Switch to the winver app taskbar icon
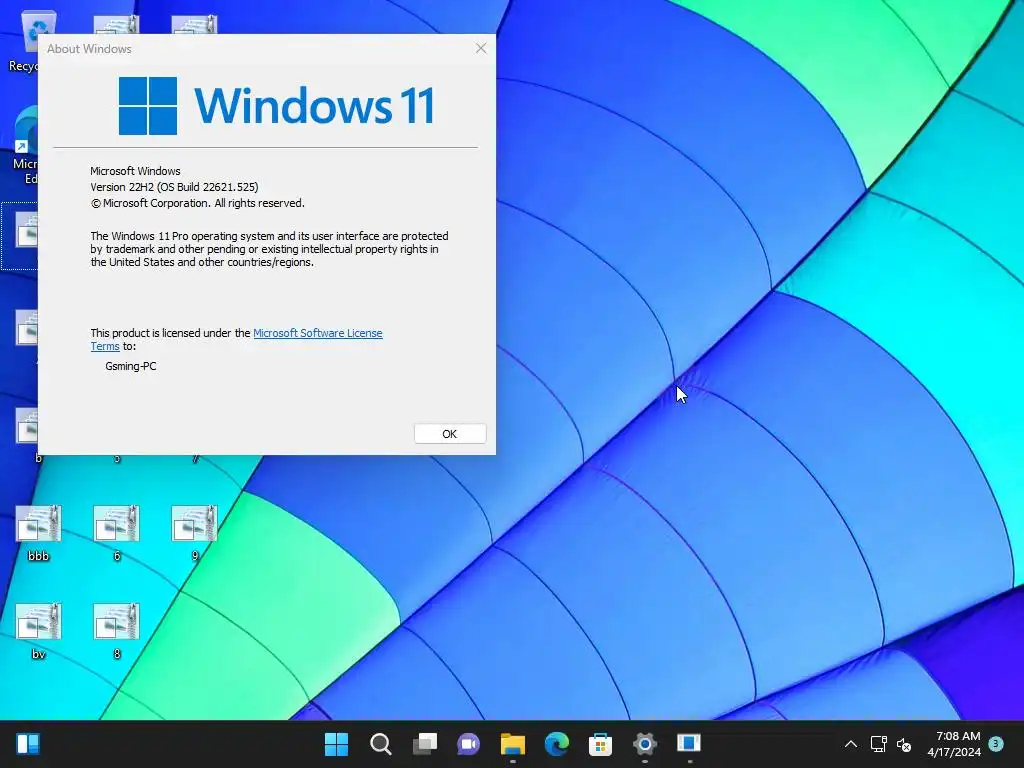1024x768 pixels. (x=688, y=744)
